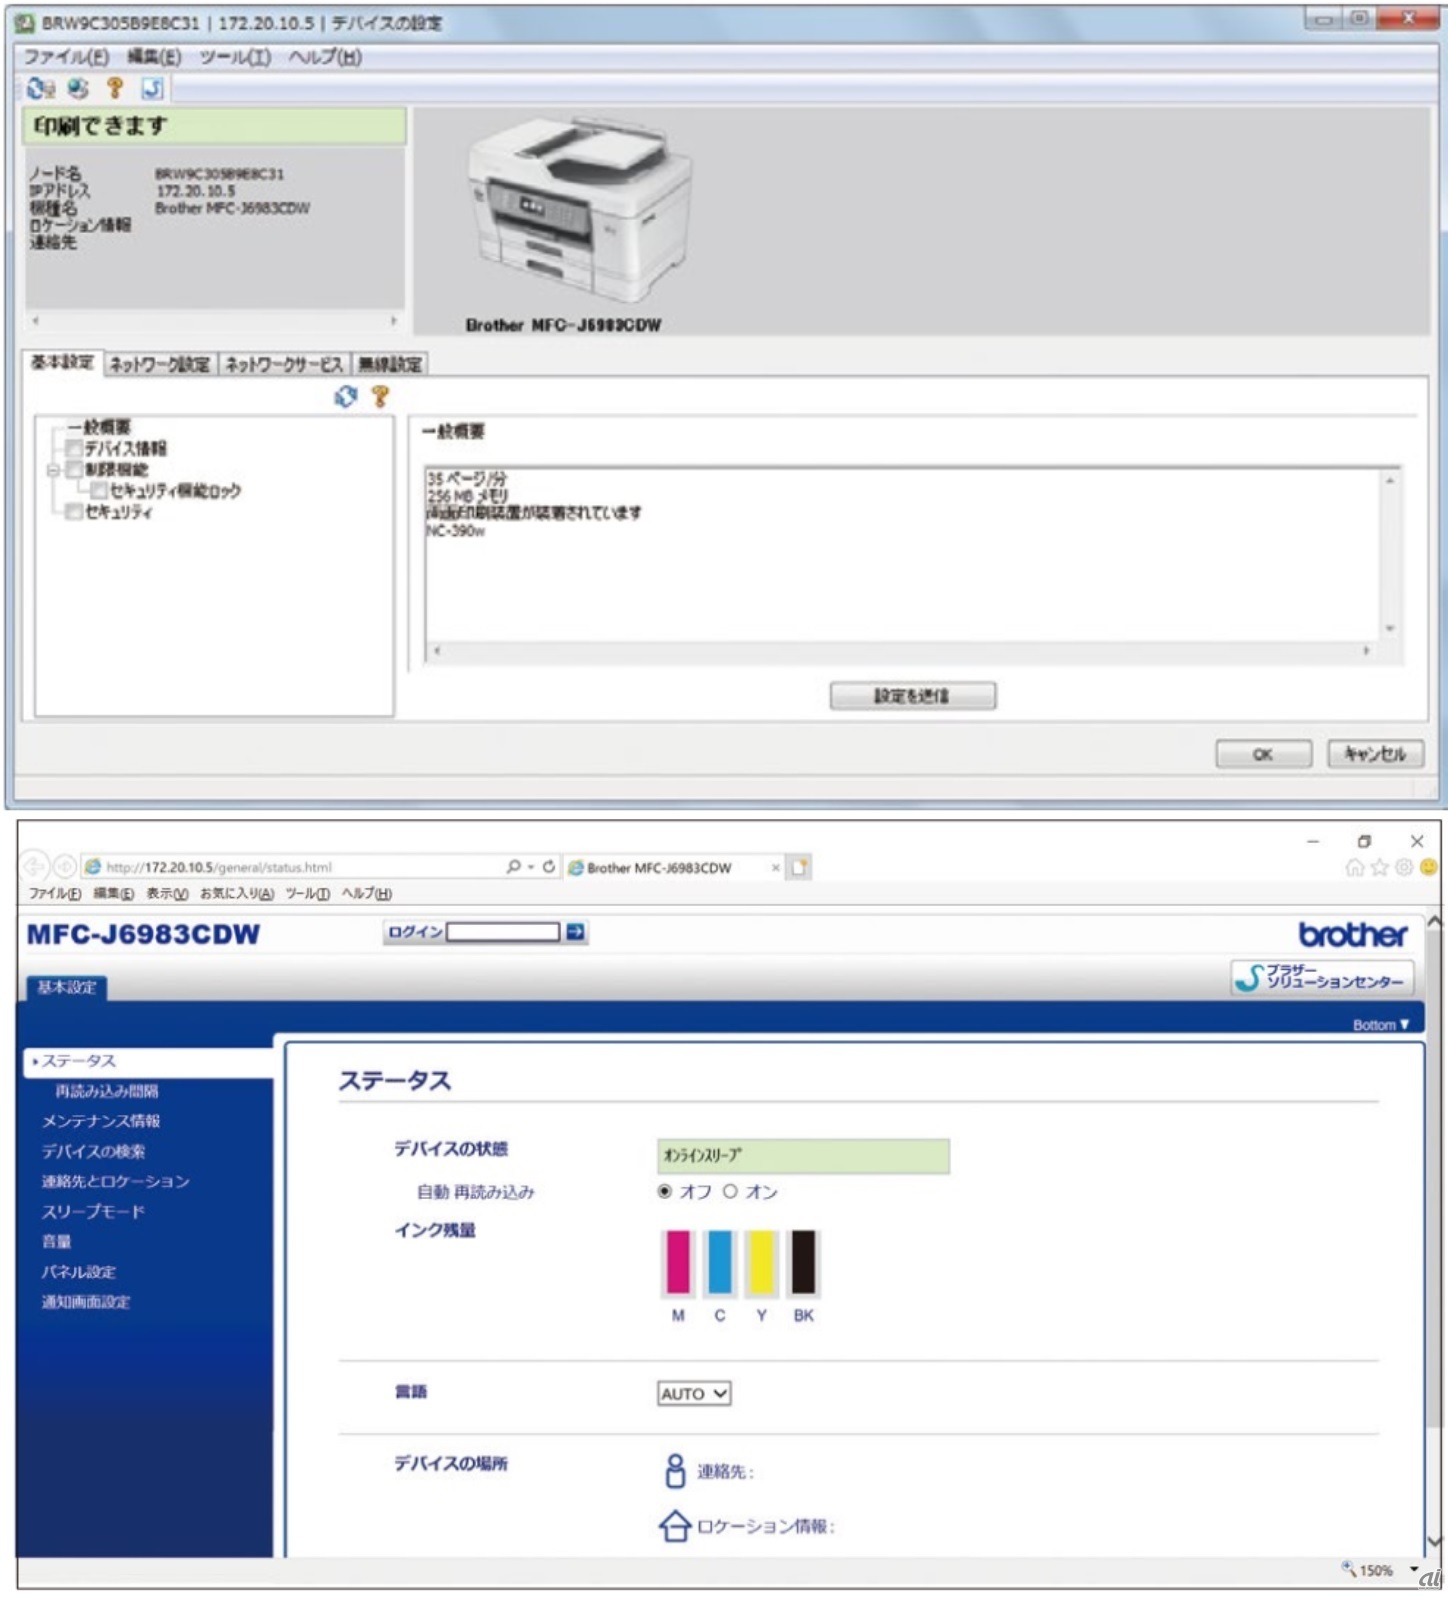Click the house icon next to ロケーション情報
The width and height of the screenshot is (1448, 1597).
(675, 1526)
